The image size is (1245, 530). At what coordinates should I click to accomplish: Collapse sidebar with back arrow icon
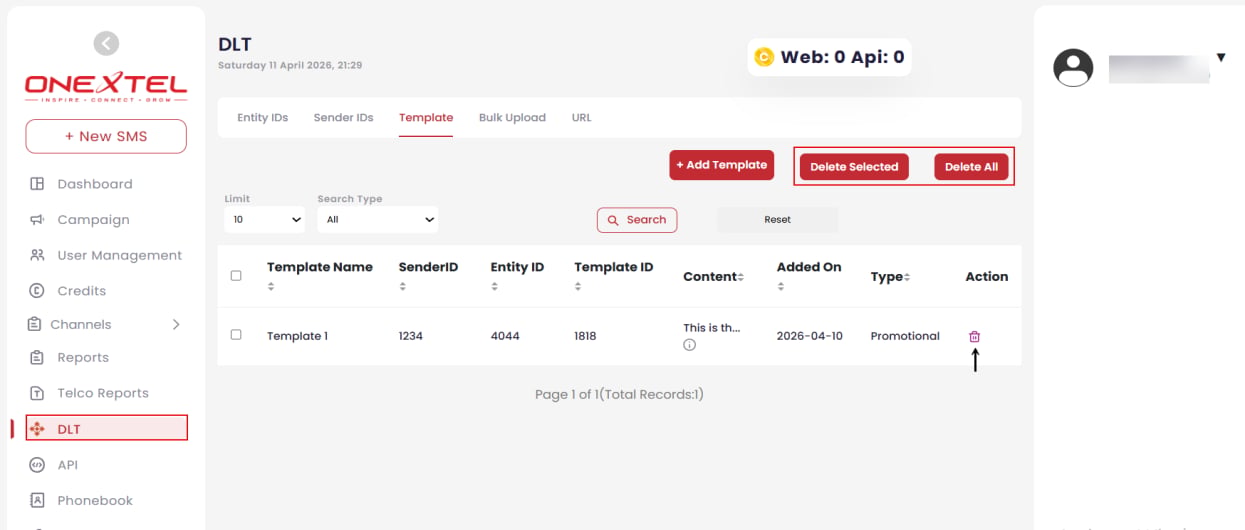[106, 43]
